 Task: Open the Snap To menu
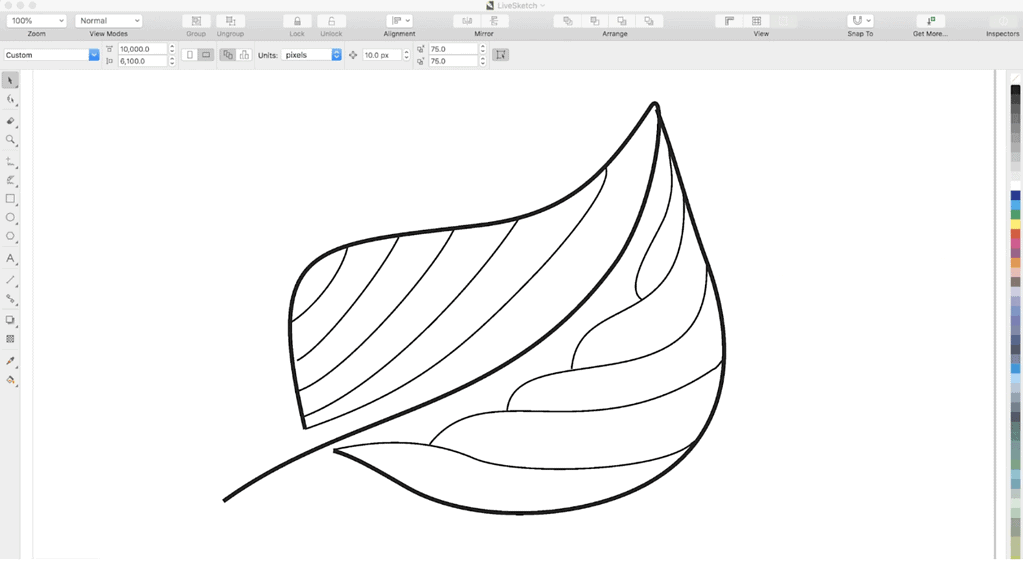coord(860,21)
